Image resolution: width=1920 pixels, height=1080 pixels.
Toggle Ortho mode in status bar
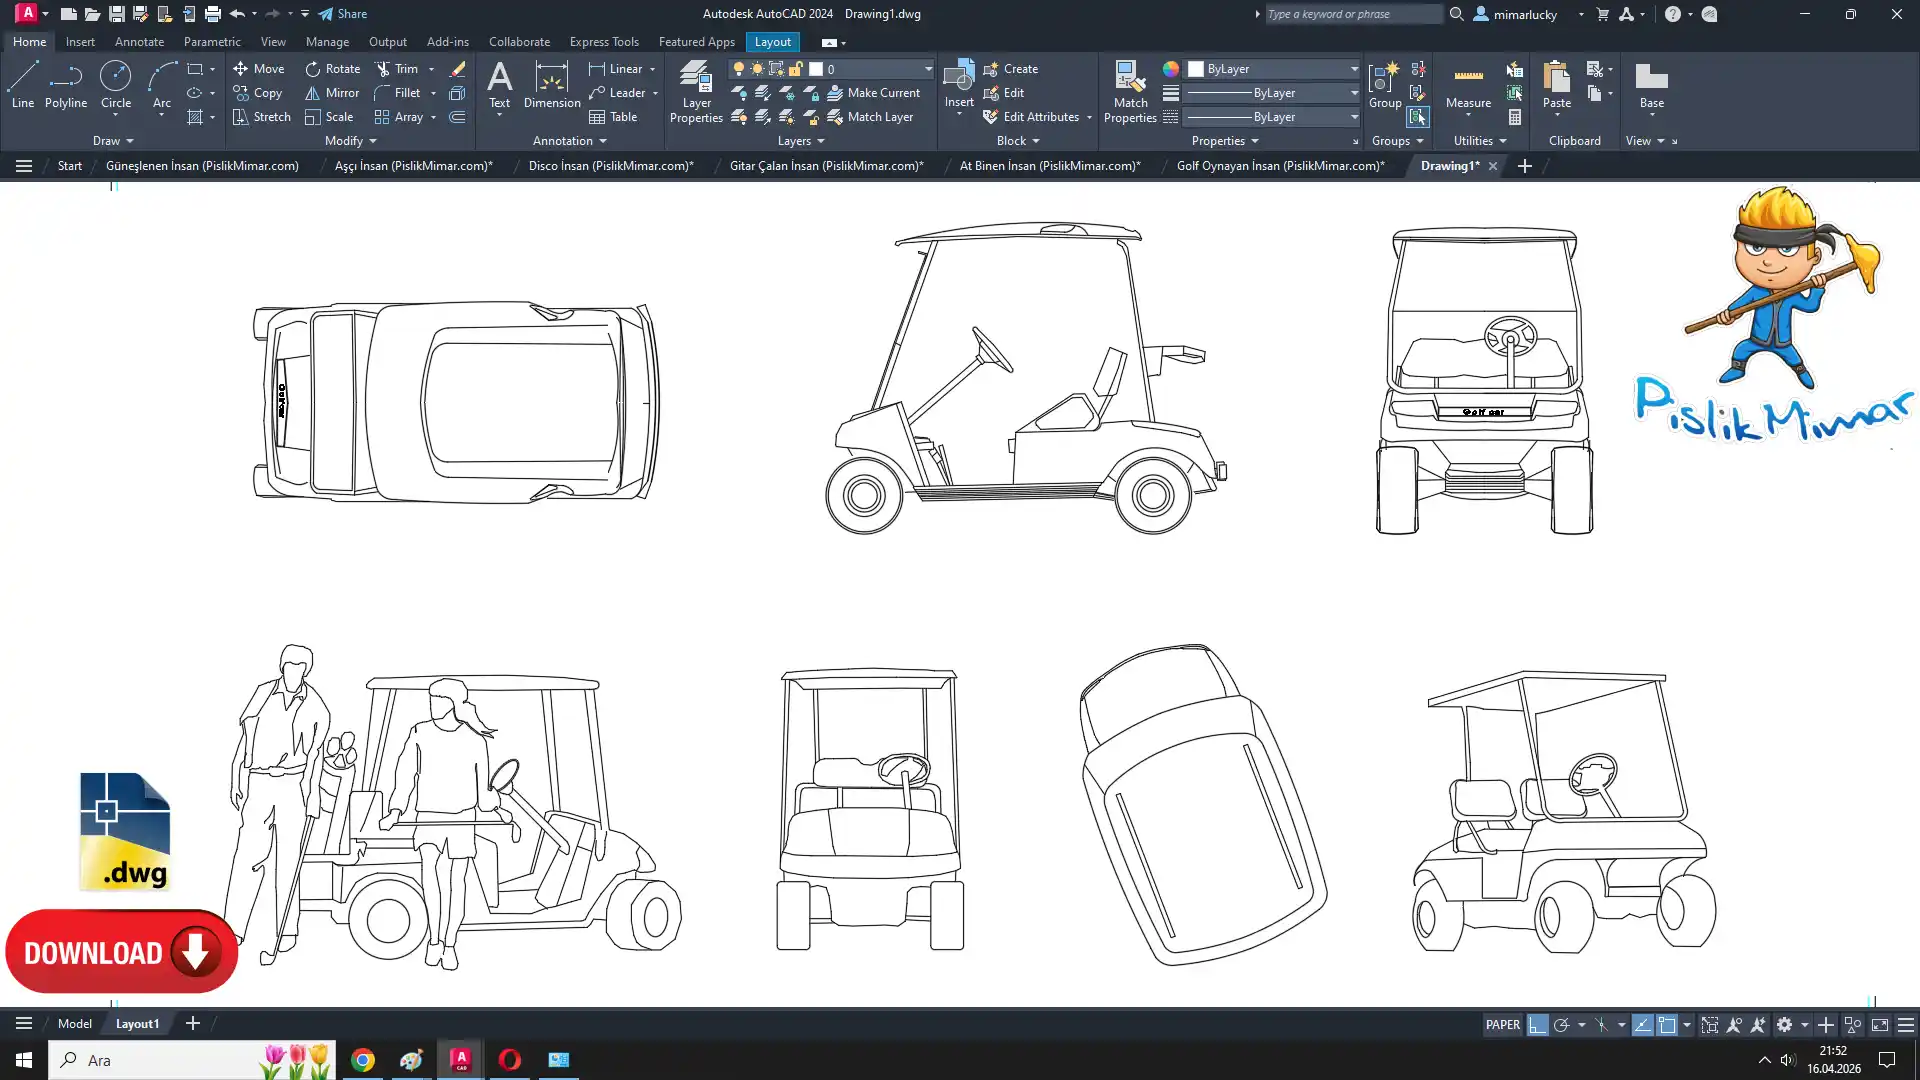pyautogui.click(x=1537, y=1025)
